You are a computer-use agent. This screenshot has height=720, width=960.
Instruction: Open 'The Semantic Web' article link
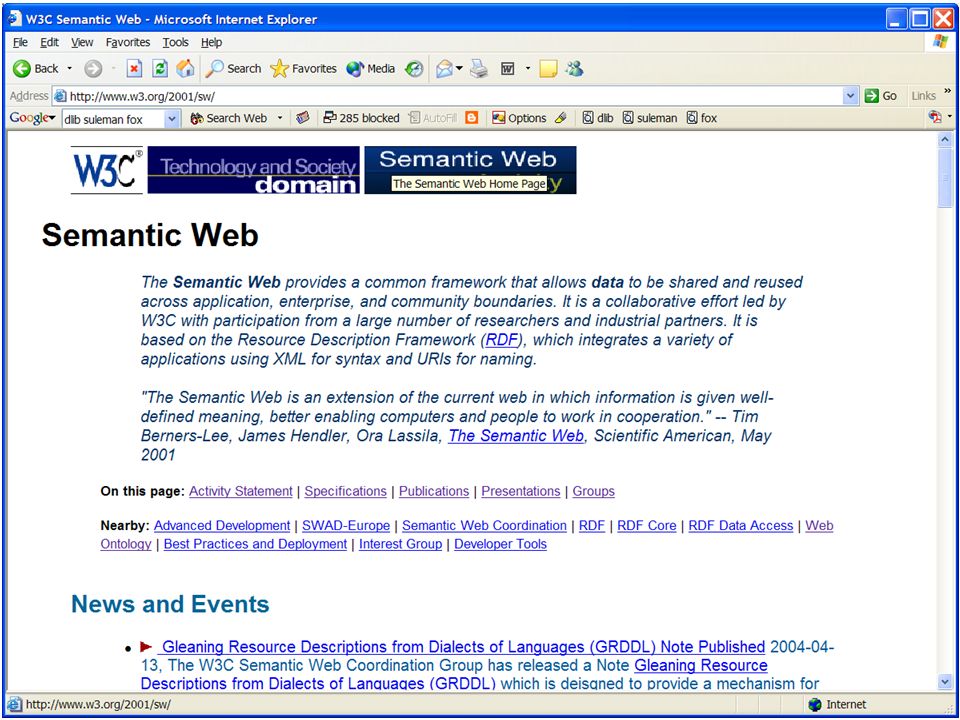pyautogui.click(x=516, y=436)
